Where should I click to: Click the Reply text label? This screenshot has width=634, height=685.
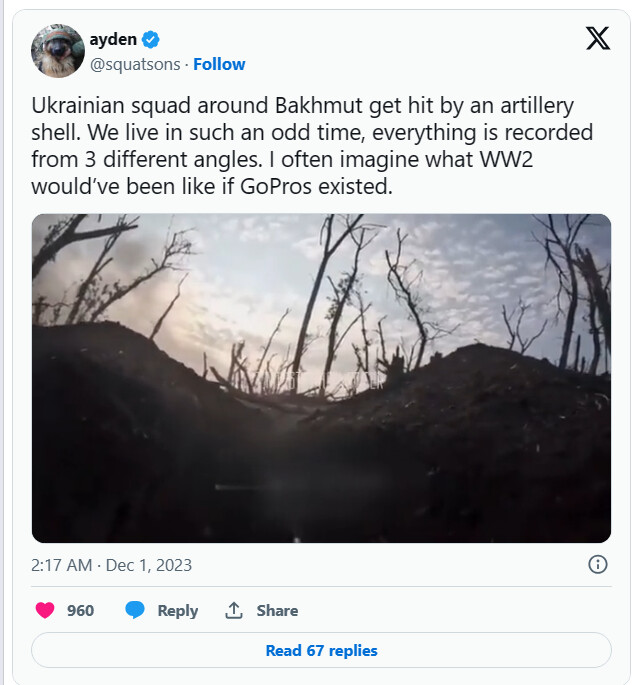tap(177, 611)
